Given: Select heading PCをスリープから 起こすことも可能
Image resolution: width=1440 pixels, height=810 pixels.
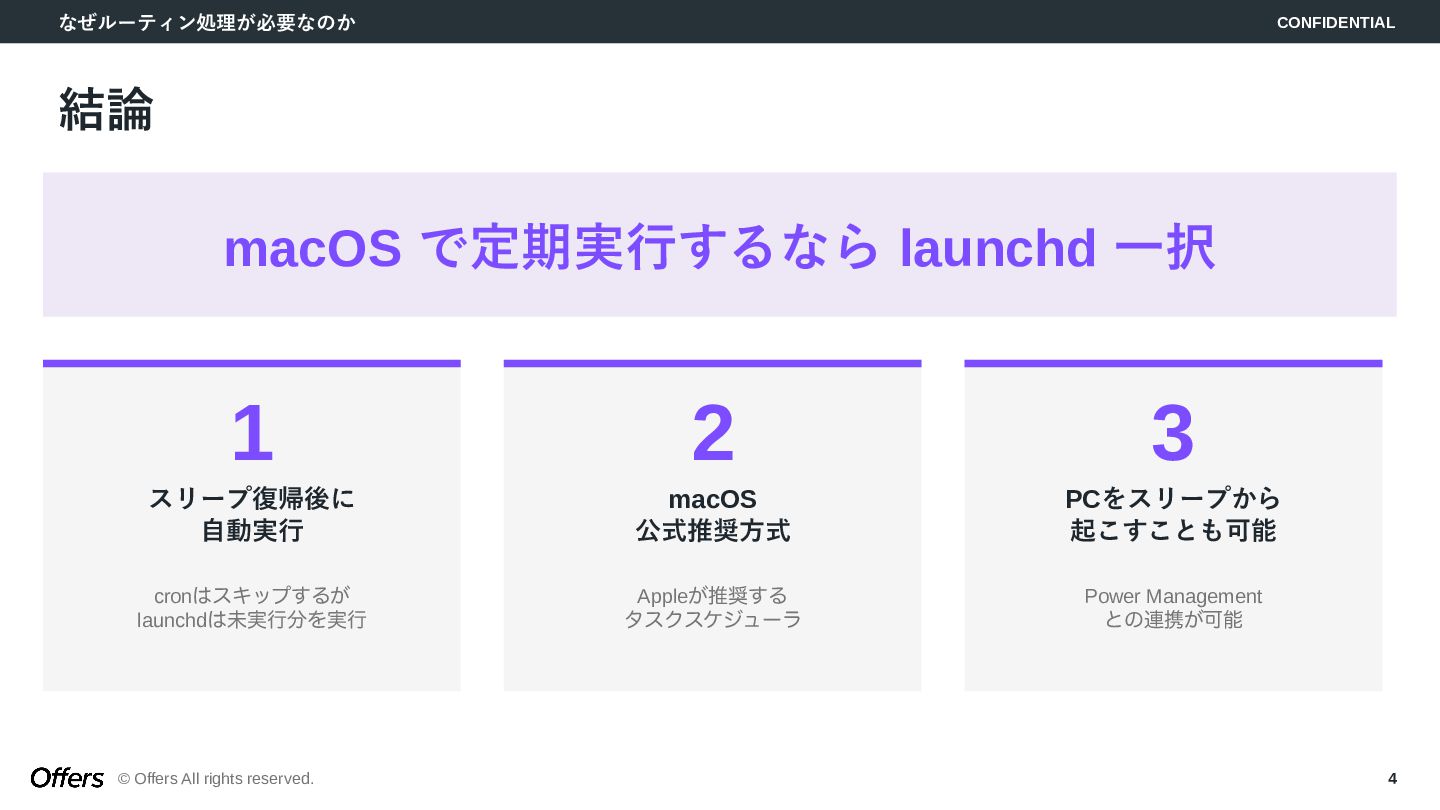Looking at the screenshot, I should point(1173,514).
